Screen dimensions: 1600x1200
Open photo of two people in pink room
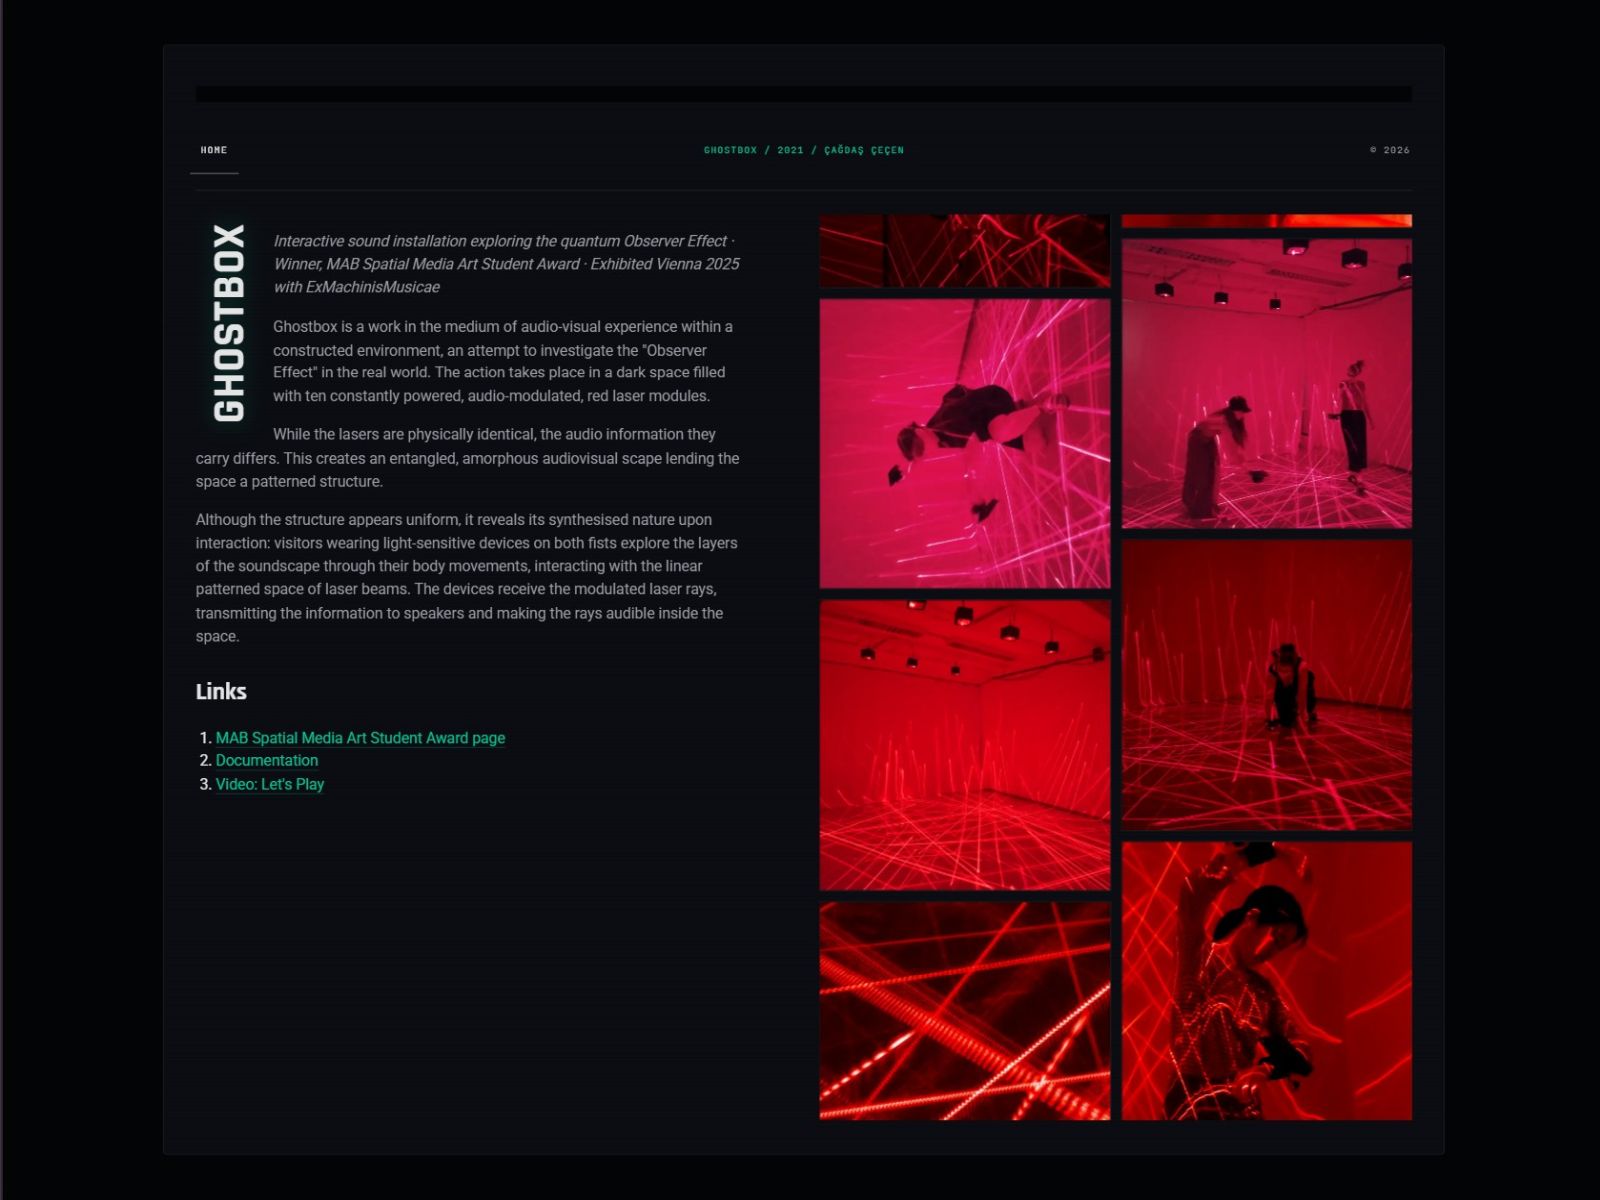coord(1267,383)
